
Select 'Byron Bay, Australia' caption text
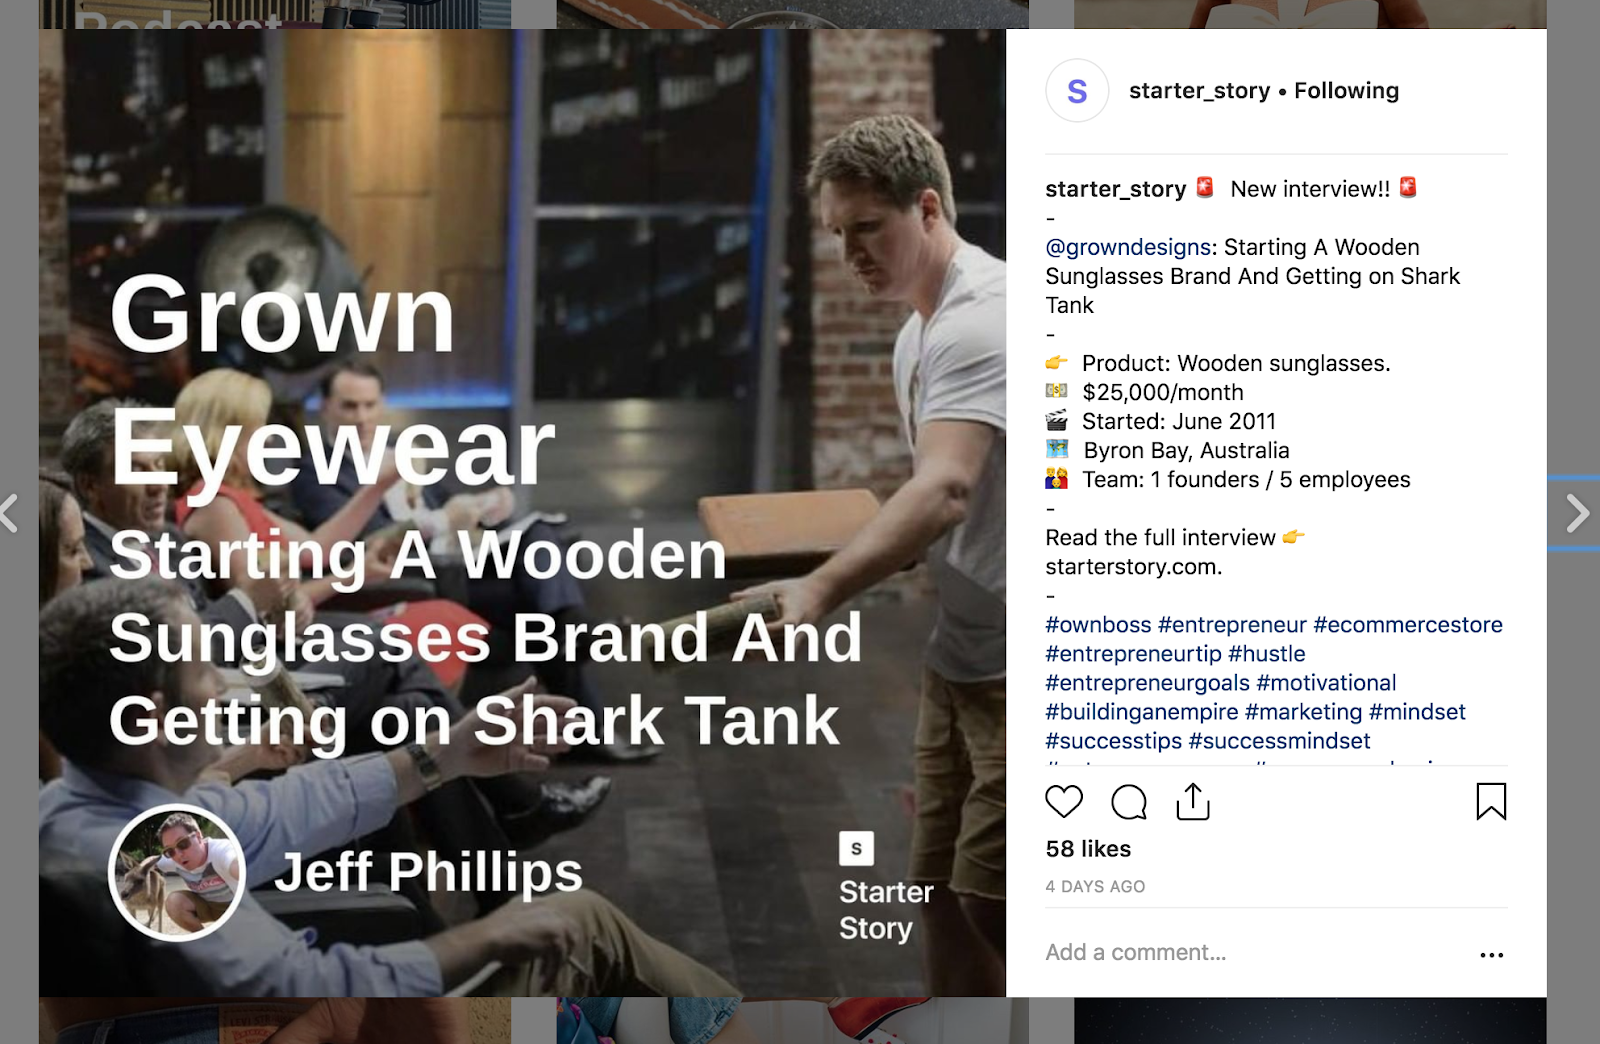(x=1186, y=450)
